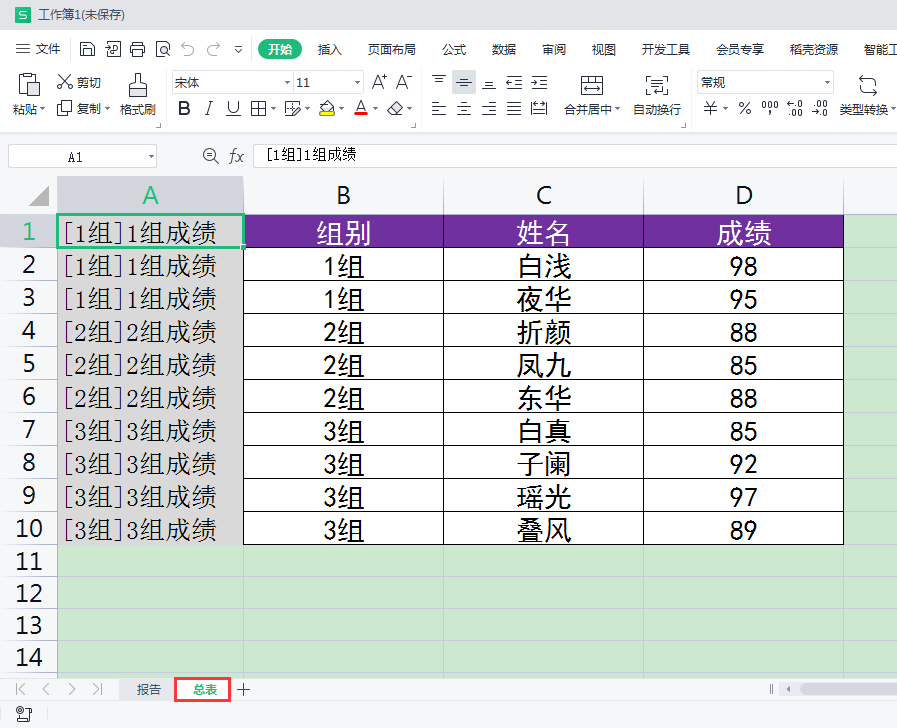
Task: Toggle Italic formatting
Action: point(209,108)
